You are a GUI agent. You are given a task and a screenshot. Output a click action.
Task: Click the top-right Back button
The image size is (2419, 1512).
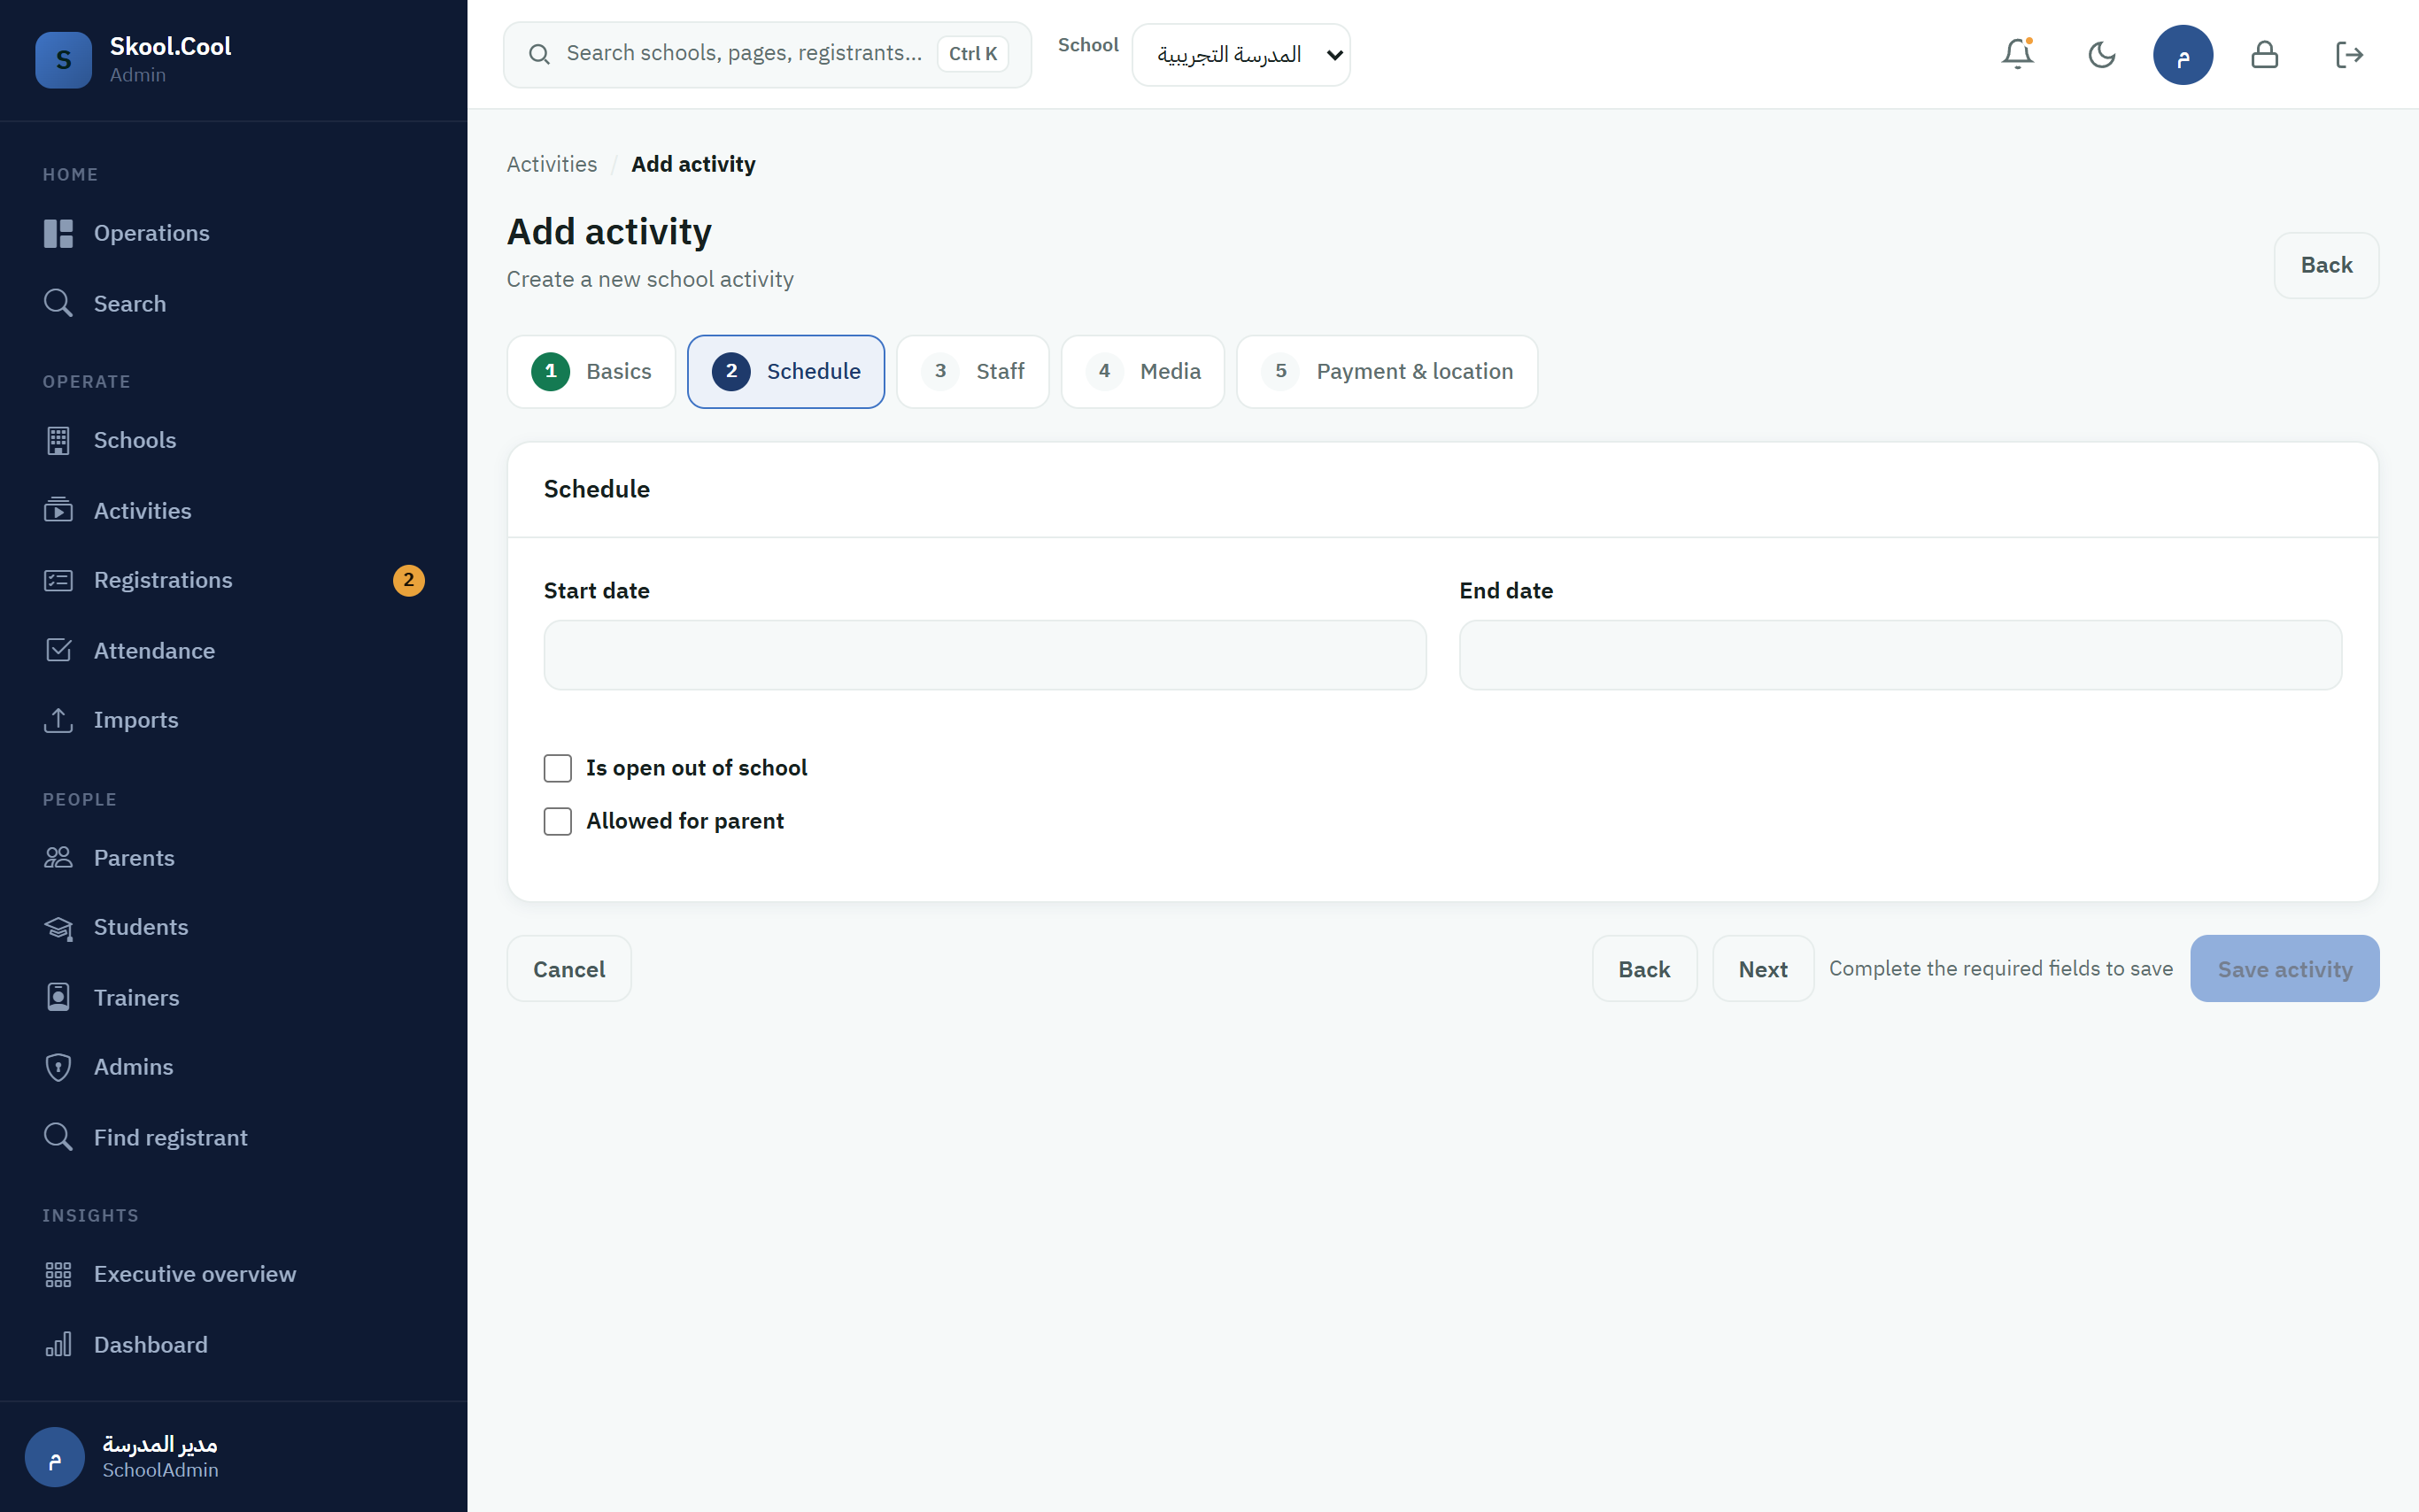coord(2326,265)
